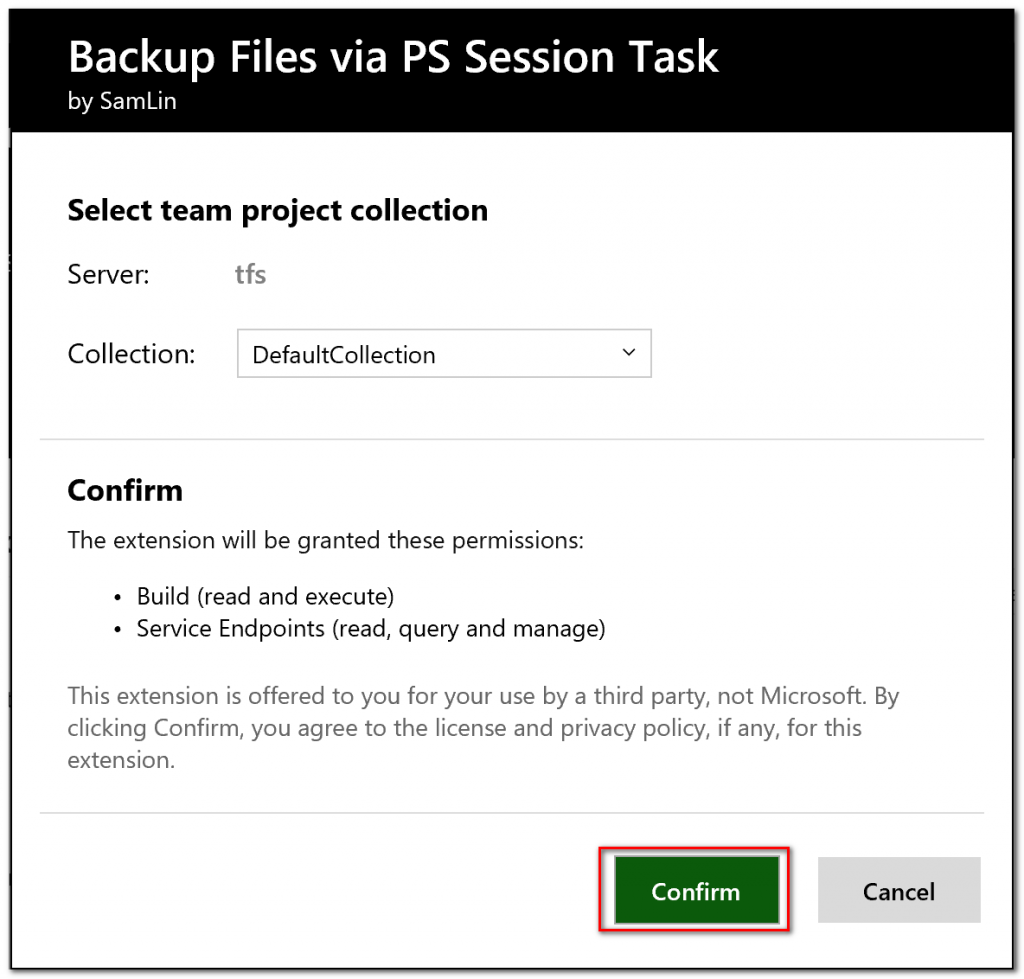Select the Build (read and execute) permission
This screenshot has width=1024, height=979.
point(265,597)
